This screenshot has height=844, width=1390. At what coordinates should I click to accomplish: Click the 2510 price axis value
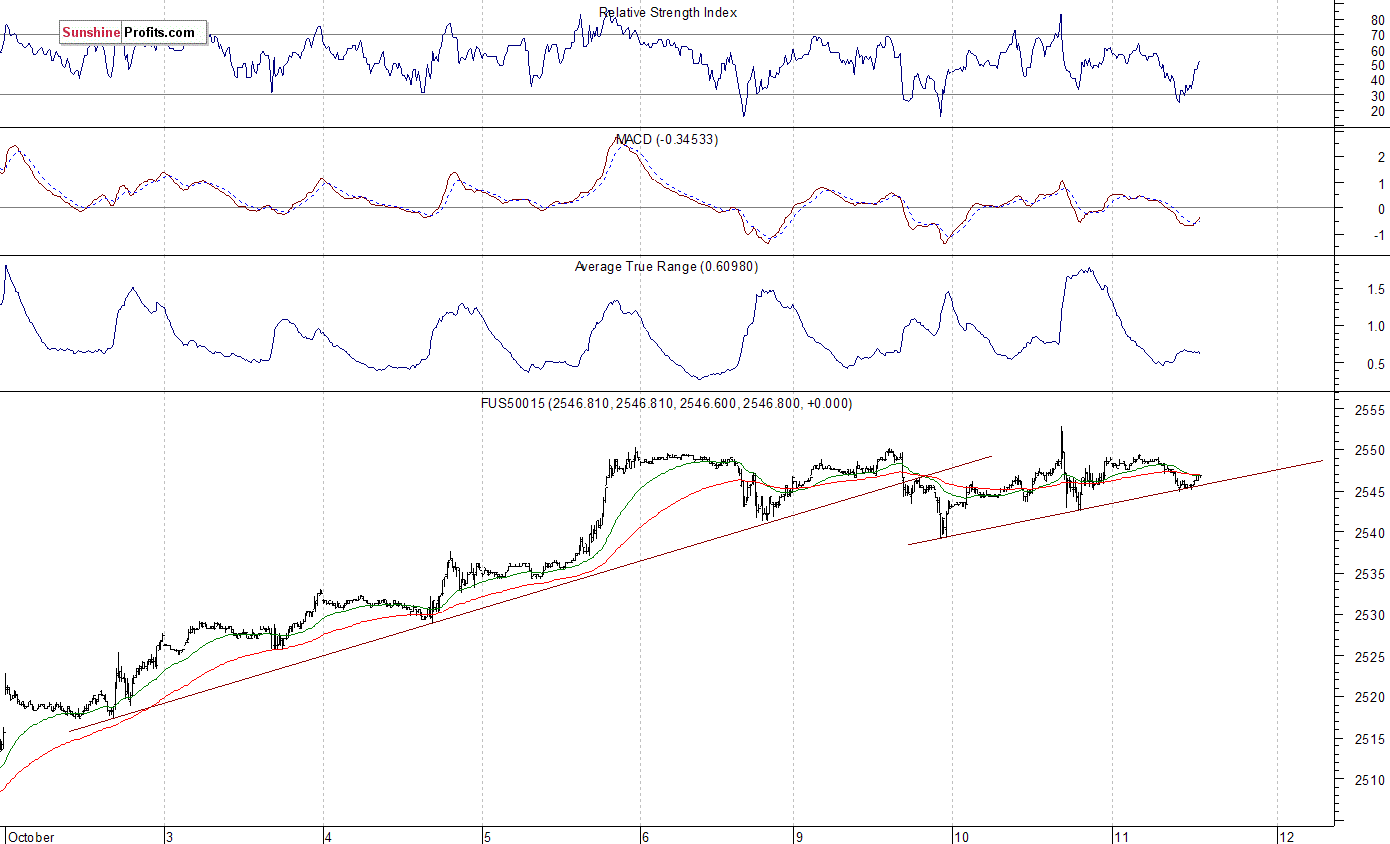pyautogui.click(x=1370, y=779)
